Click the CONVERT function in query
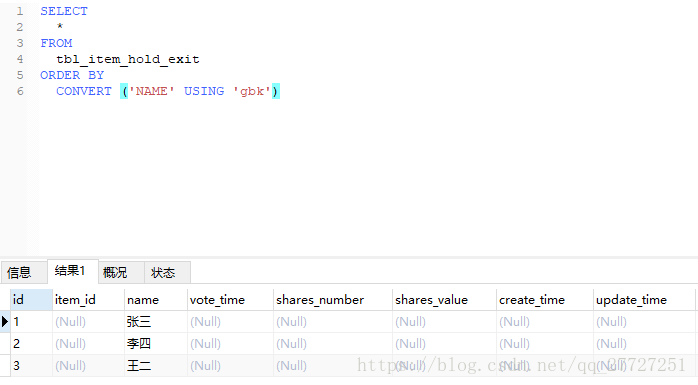Viewport: 698px width, 385px height. (84, 91)
